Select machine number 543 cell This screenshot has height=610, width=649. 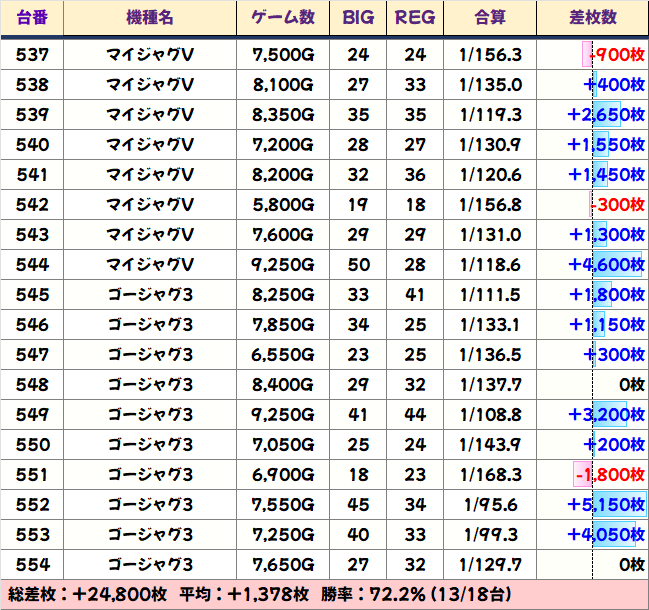[x=32, y=235]
